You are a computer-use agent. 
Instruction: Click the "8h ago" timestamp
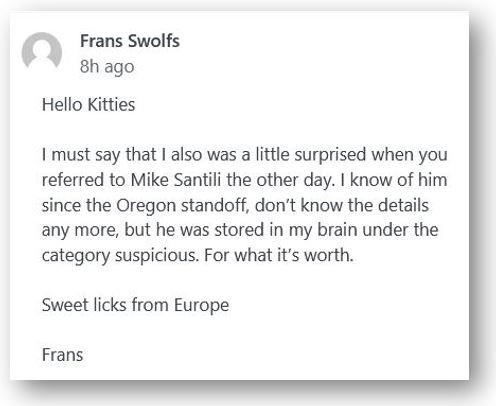(x=107, y=67)
